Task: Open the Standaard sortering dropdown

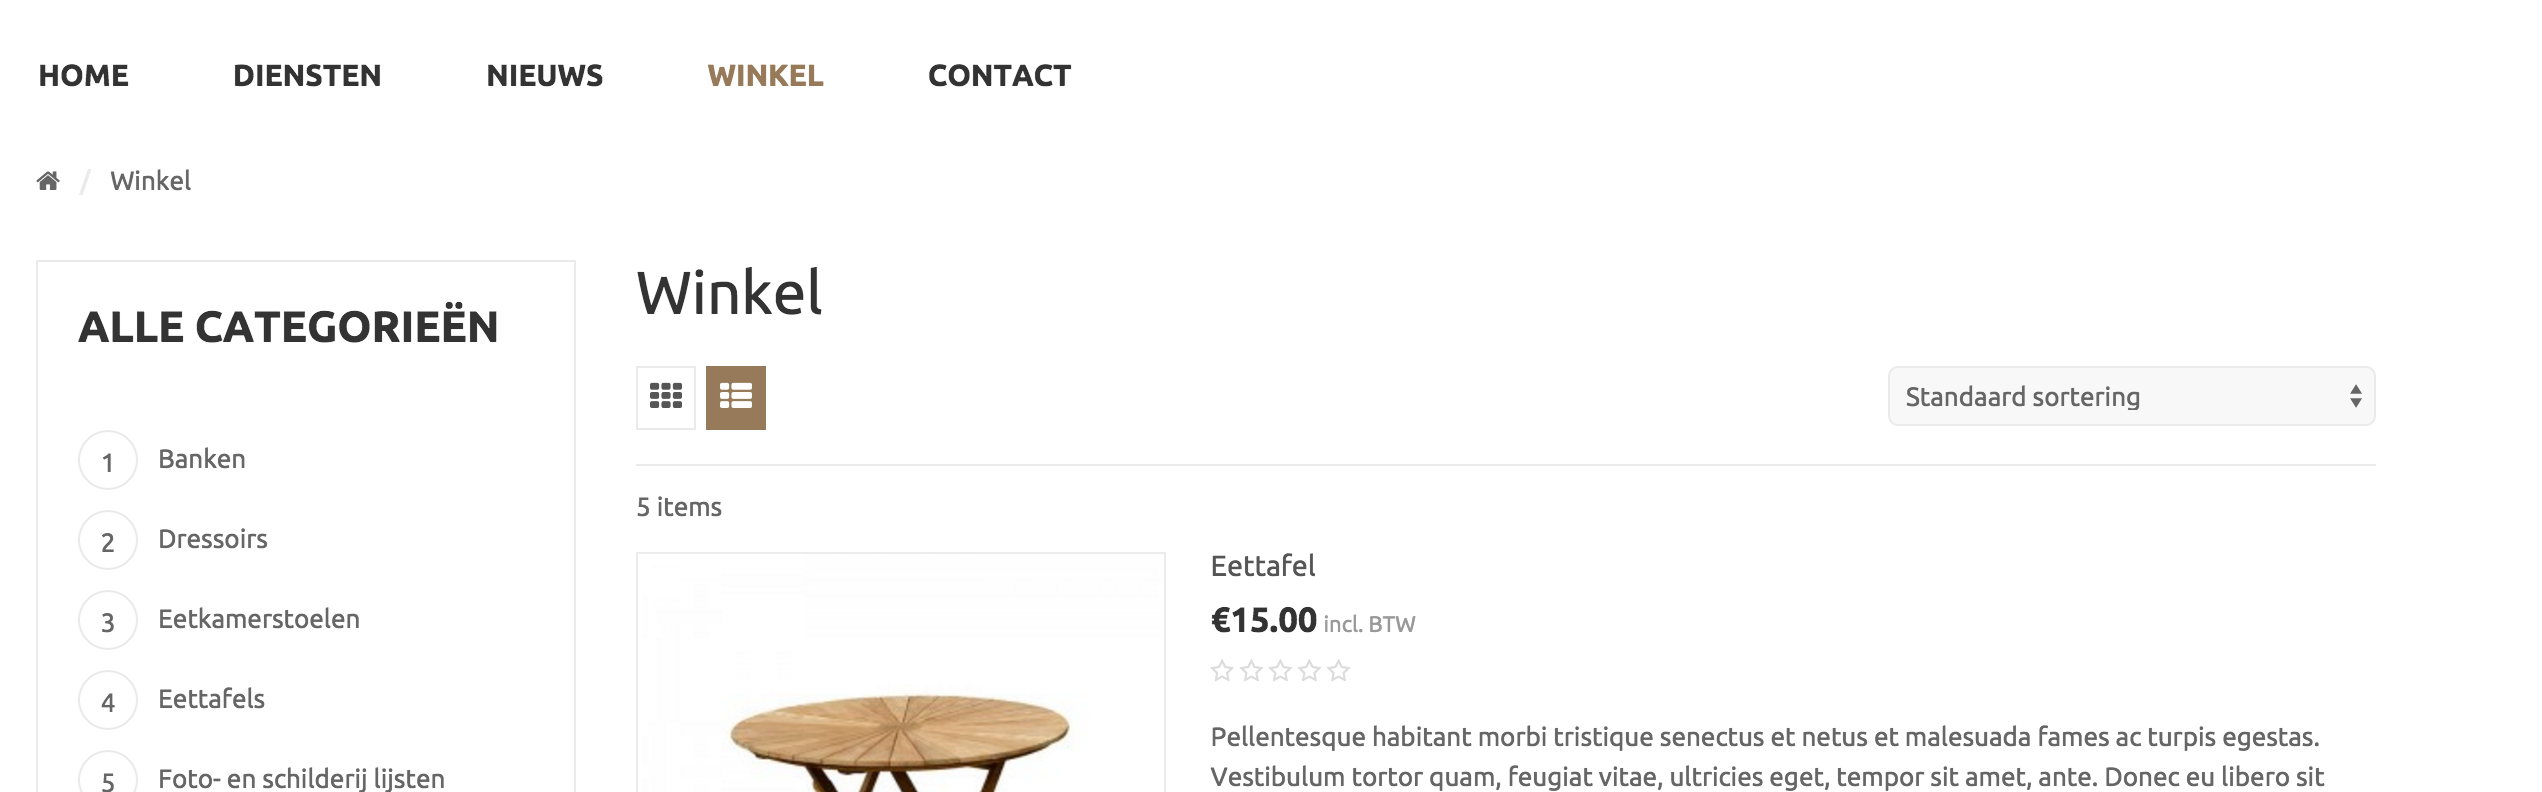Action: (x=2130, y=397)
